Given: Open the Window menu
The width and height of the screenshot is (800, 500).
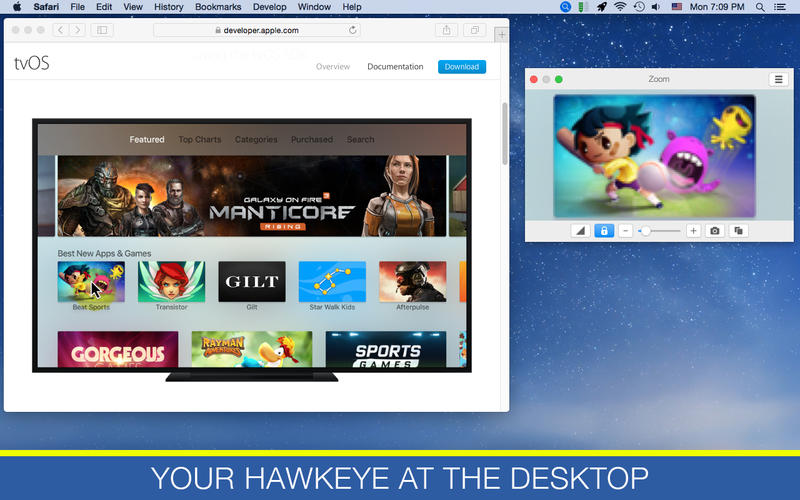Looking at the screenshot, I should pos(314,7).
